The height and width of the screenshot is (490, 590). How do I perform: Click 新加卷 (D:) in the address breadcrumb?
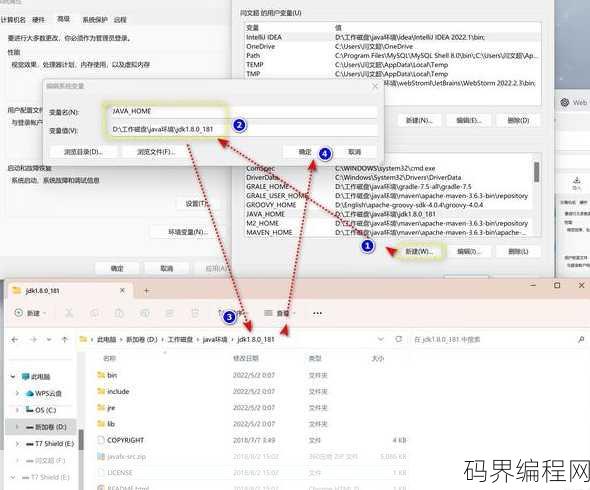tap(141, 339)
